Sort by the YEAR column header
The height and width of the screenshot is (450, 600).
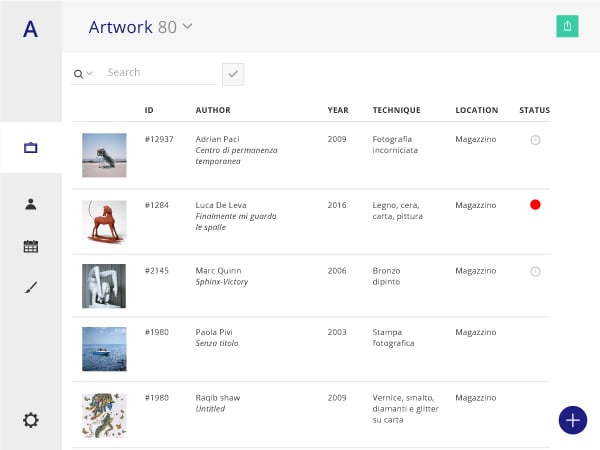338,110
